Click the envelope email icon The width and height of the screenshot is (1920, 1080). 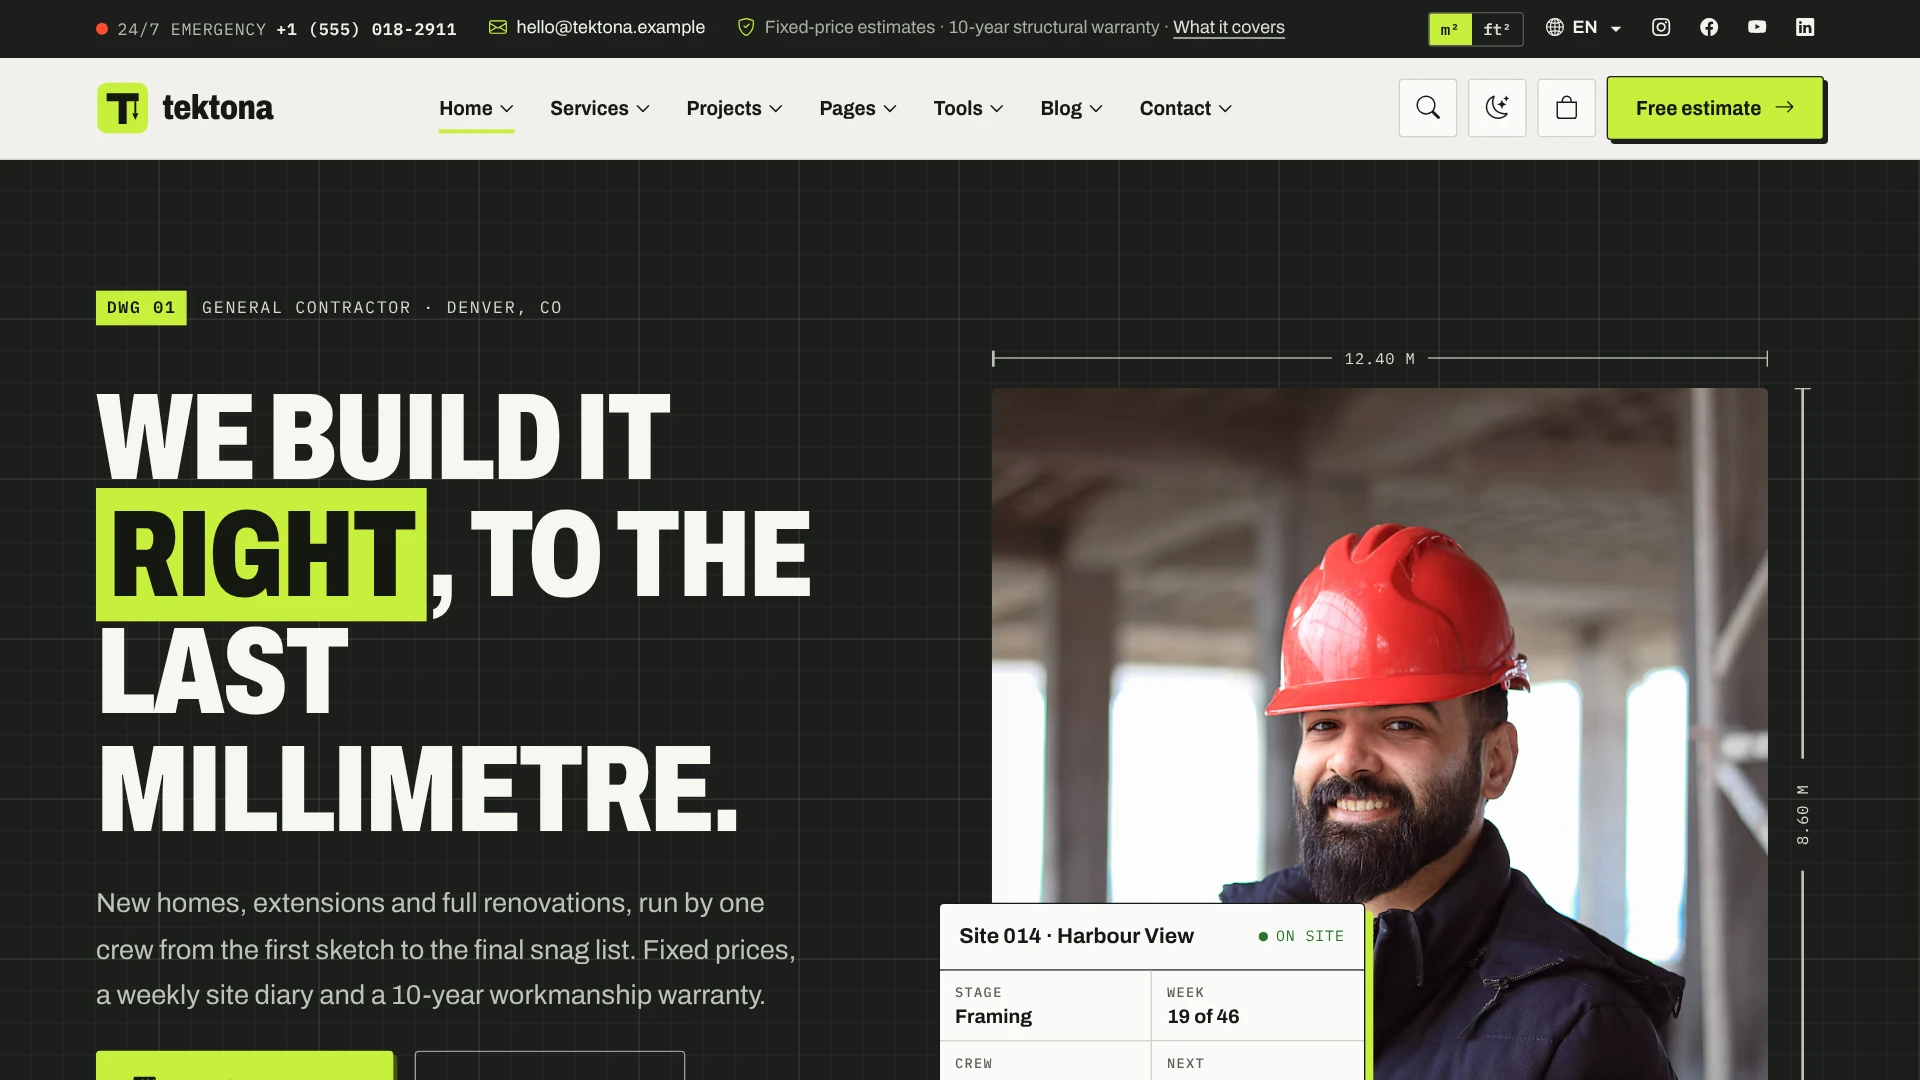[498, 27]
